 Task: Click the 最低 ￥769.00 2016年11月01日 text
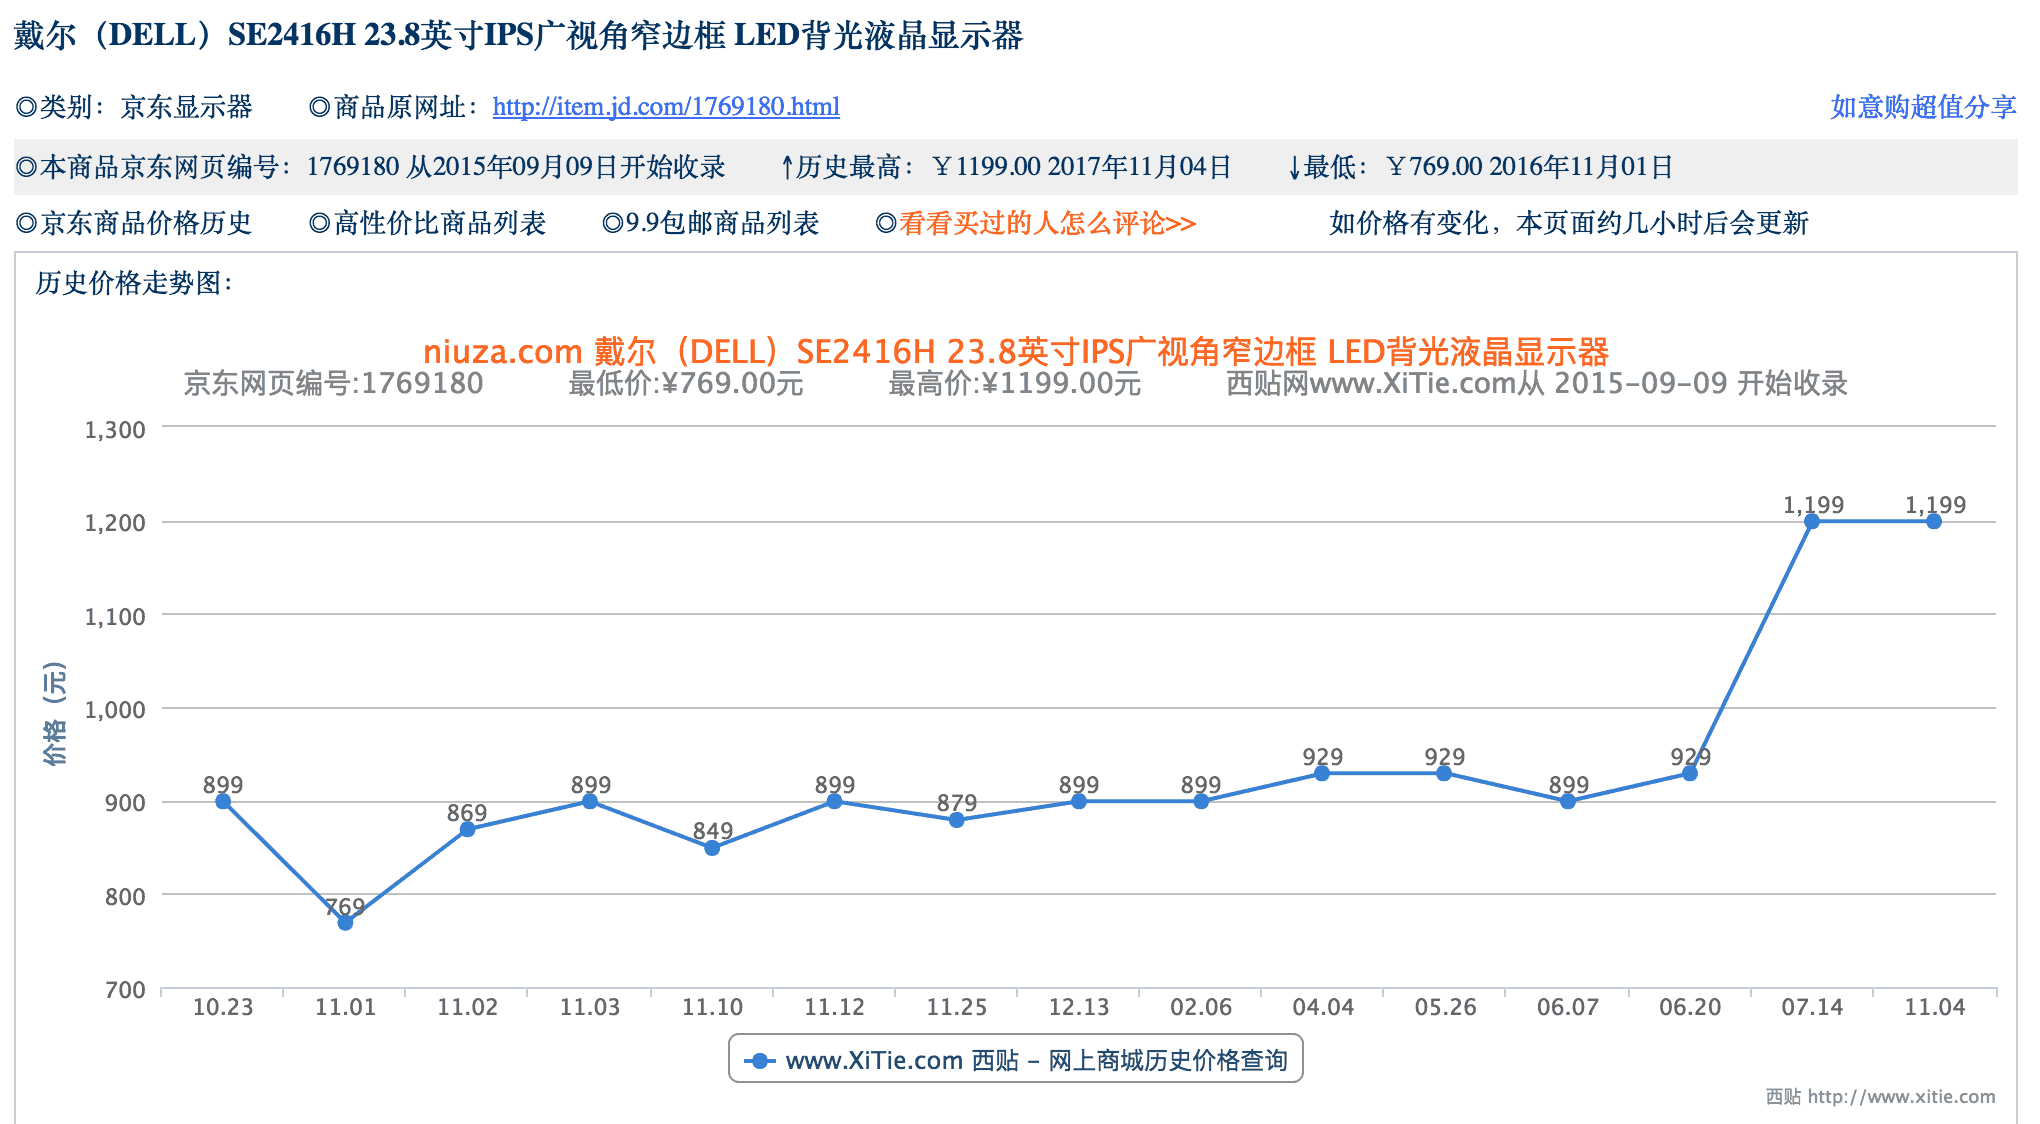[x=1481, y=166]
